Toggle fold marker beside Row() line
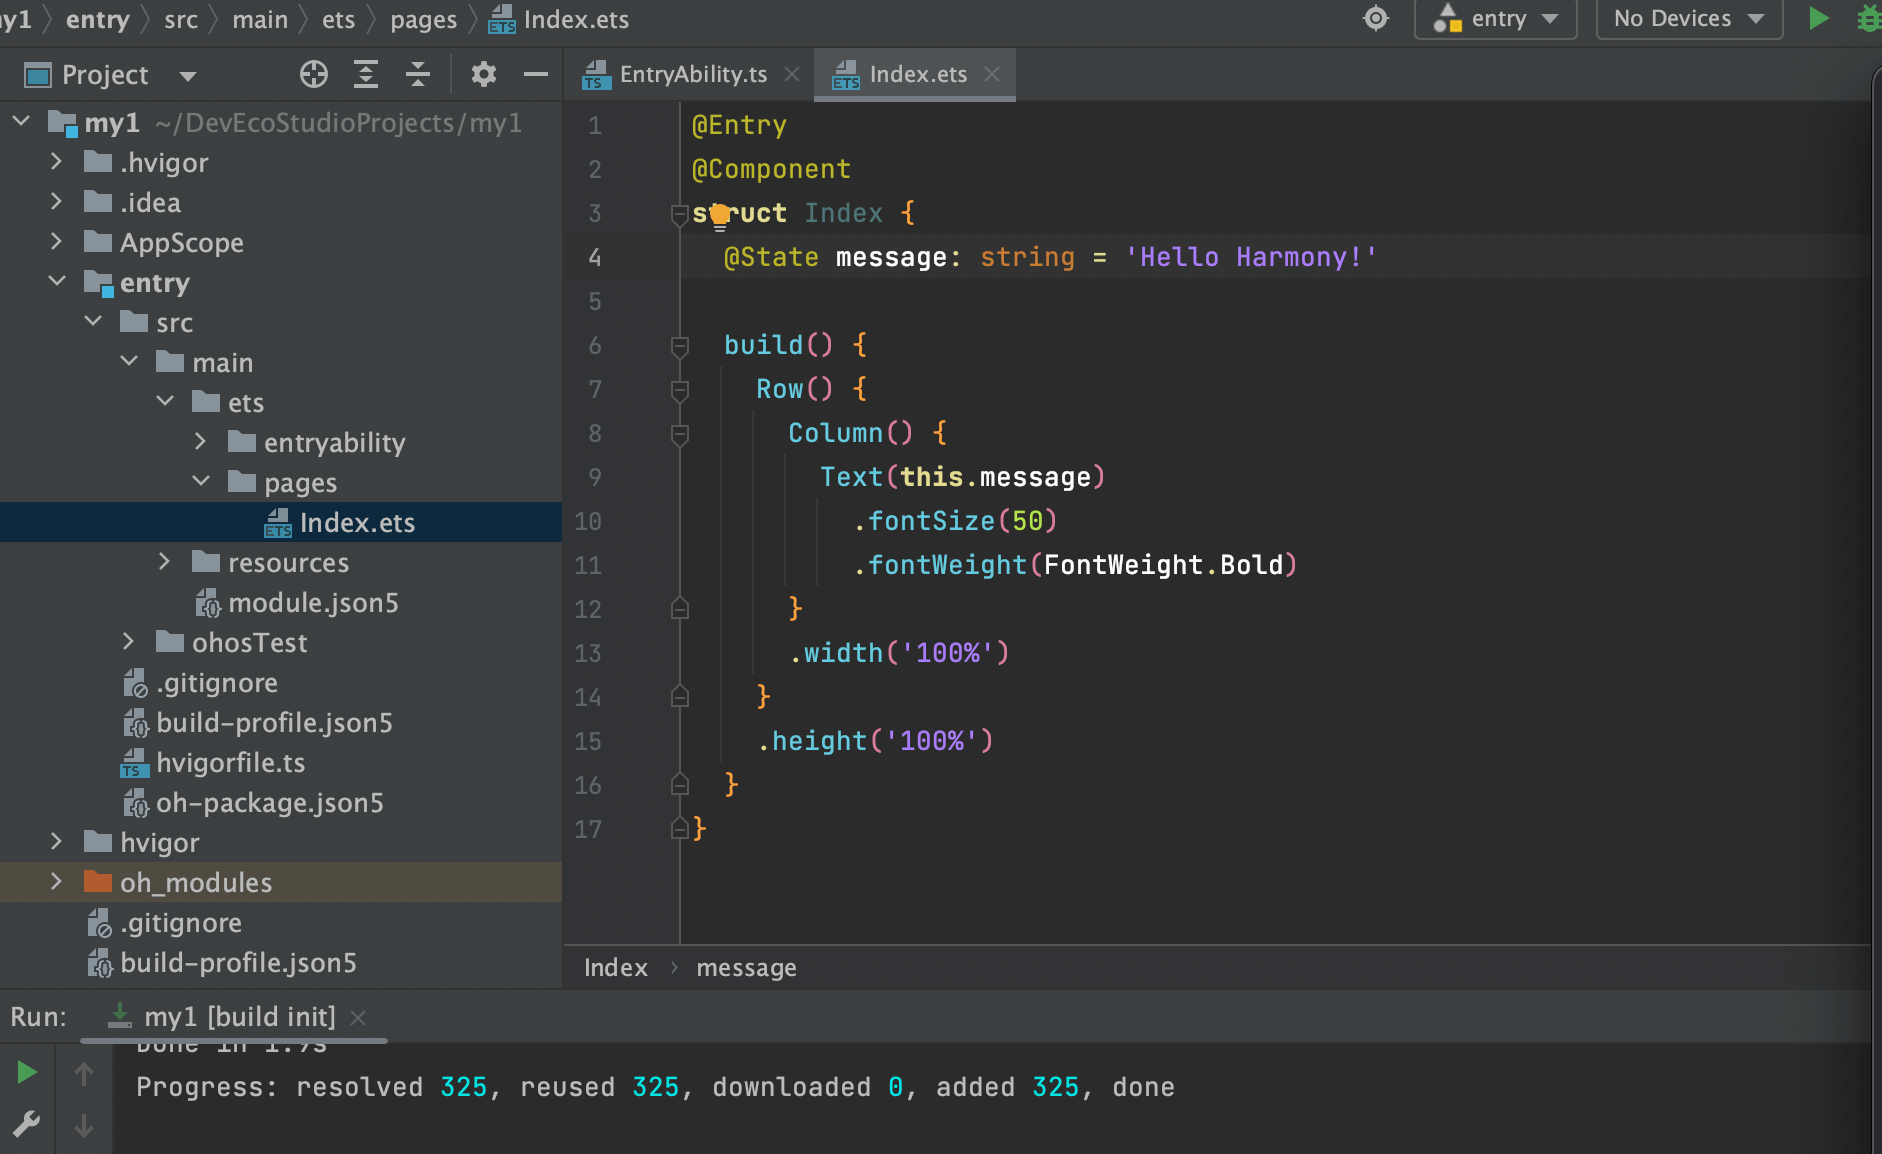Screen dimensions: 1882x1154 680,390
